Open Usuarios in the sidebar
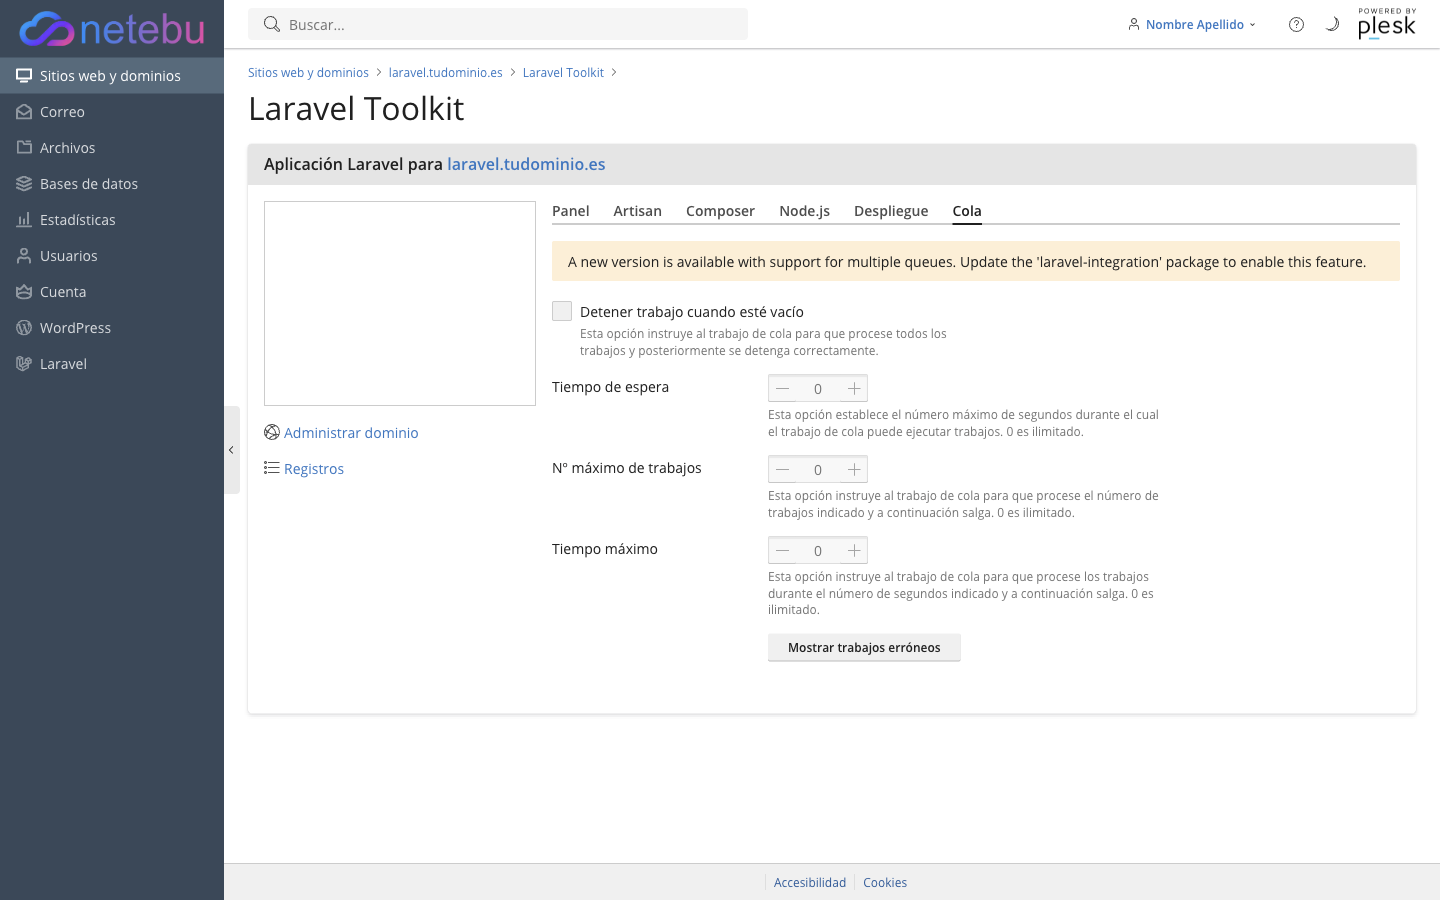1440x900 pixels. tap(112, 256)
